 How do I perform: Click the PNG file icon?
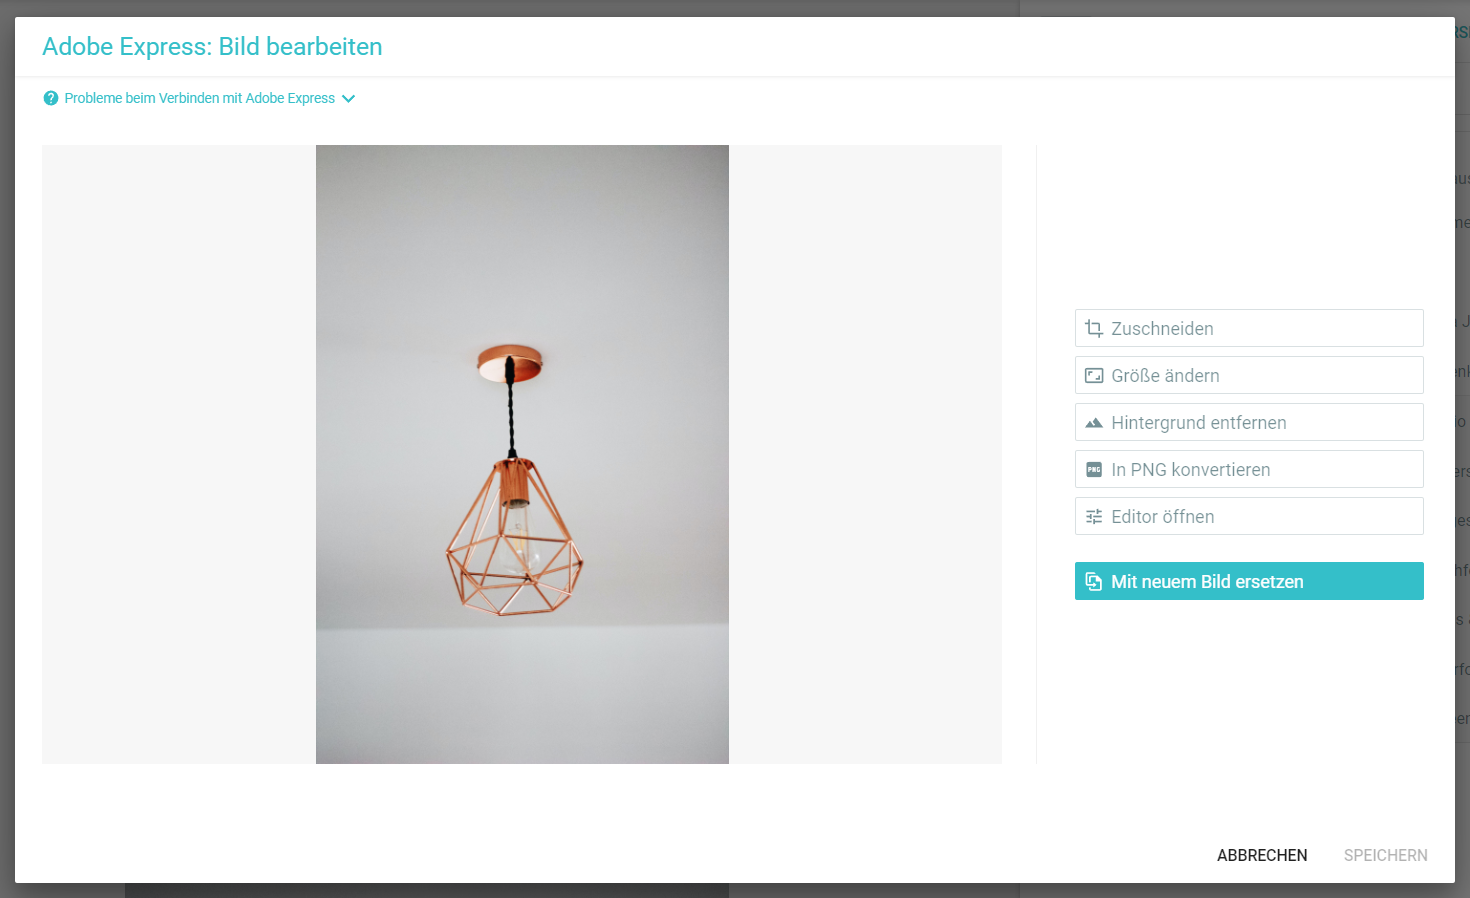(x=1094, y=470)
